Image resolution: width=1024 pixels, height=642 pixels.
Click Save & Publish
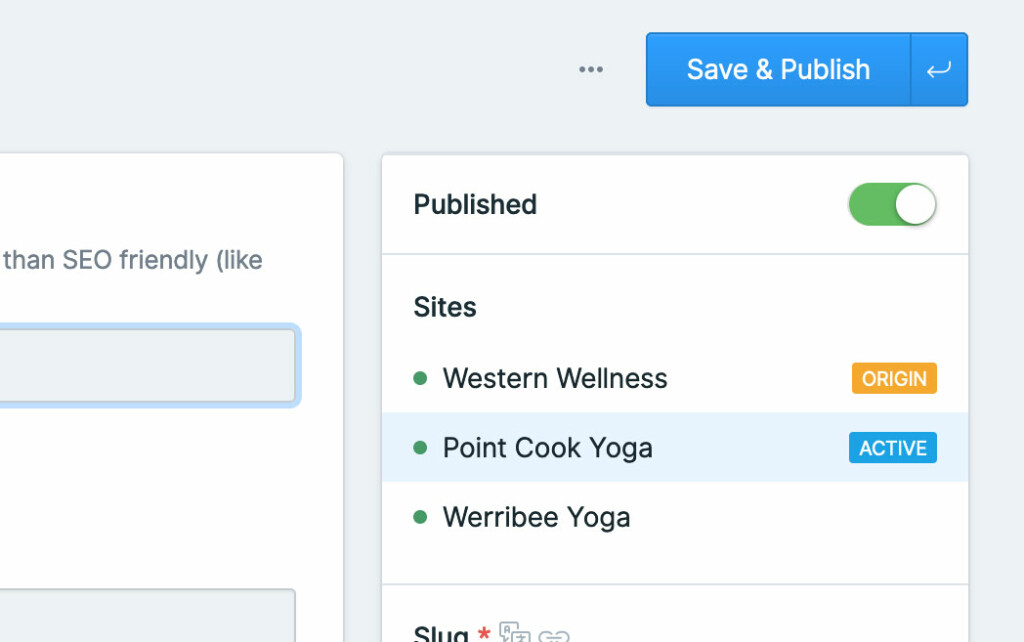(x=778, y=69)
